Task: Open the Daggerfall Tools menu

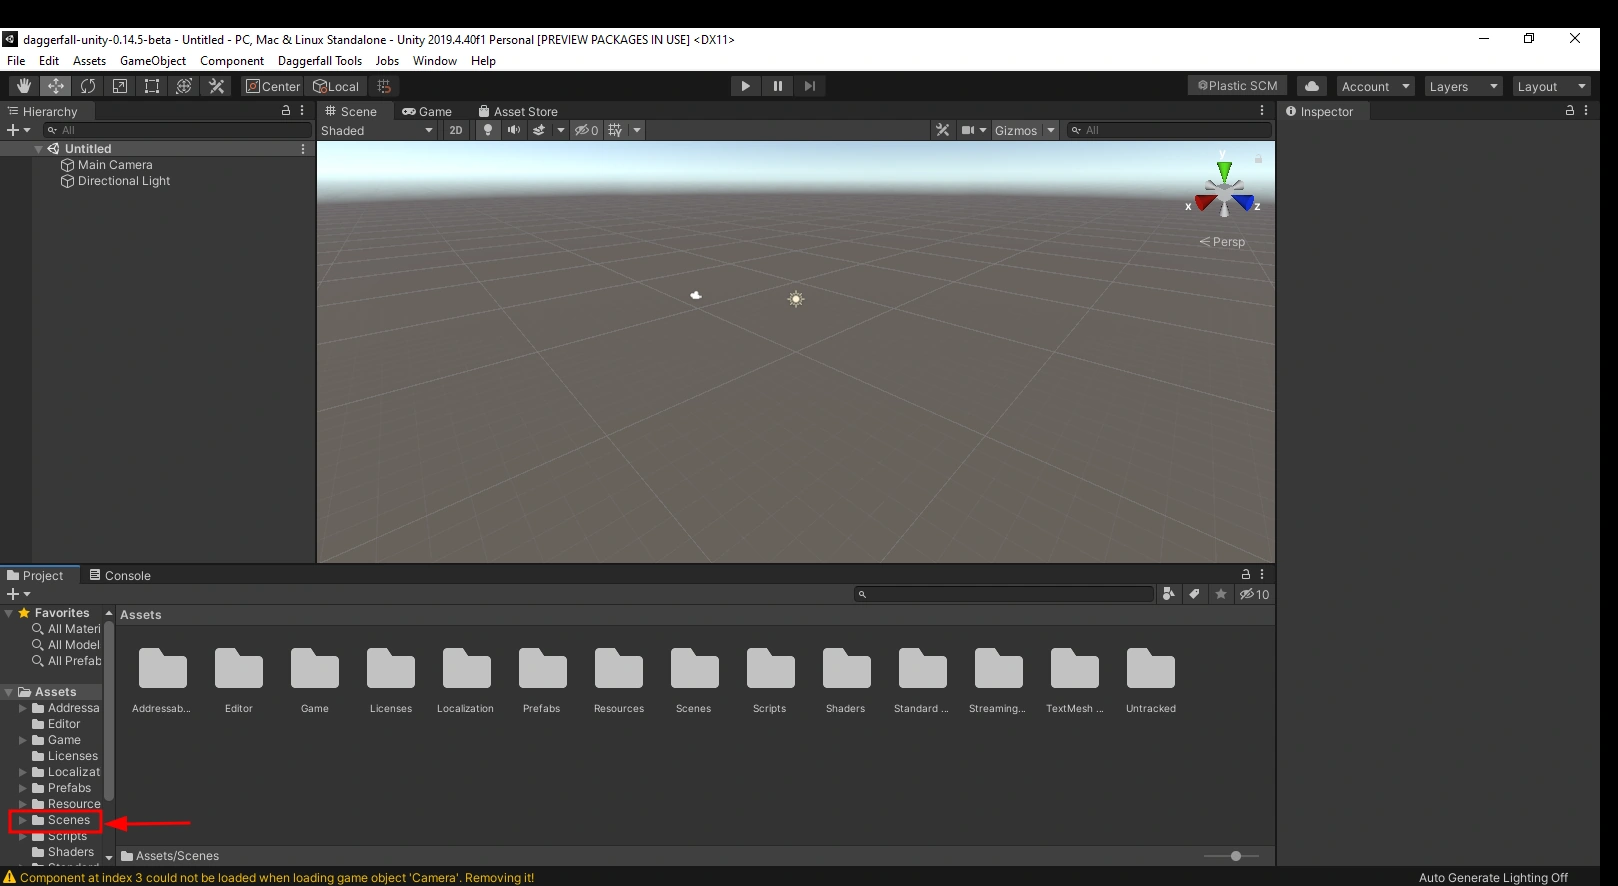Action: pyautogui.click(x=320, y=61)
